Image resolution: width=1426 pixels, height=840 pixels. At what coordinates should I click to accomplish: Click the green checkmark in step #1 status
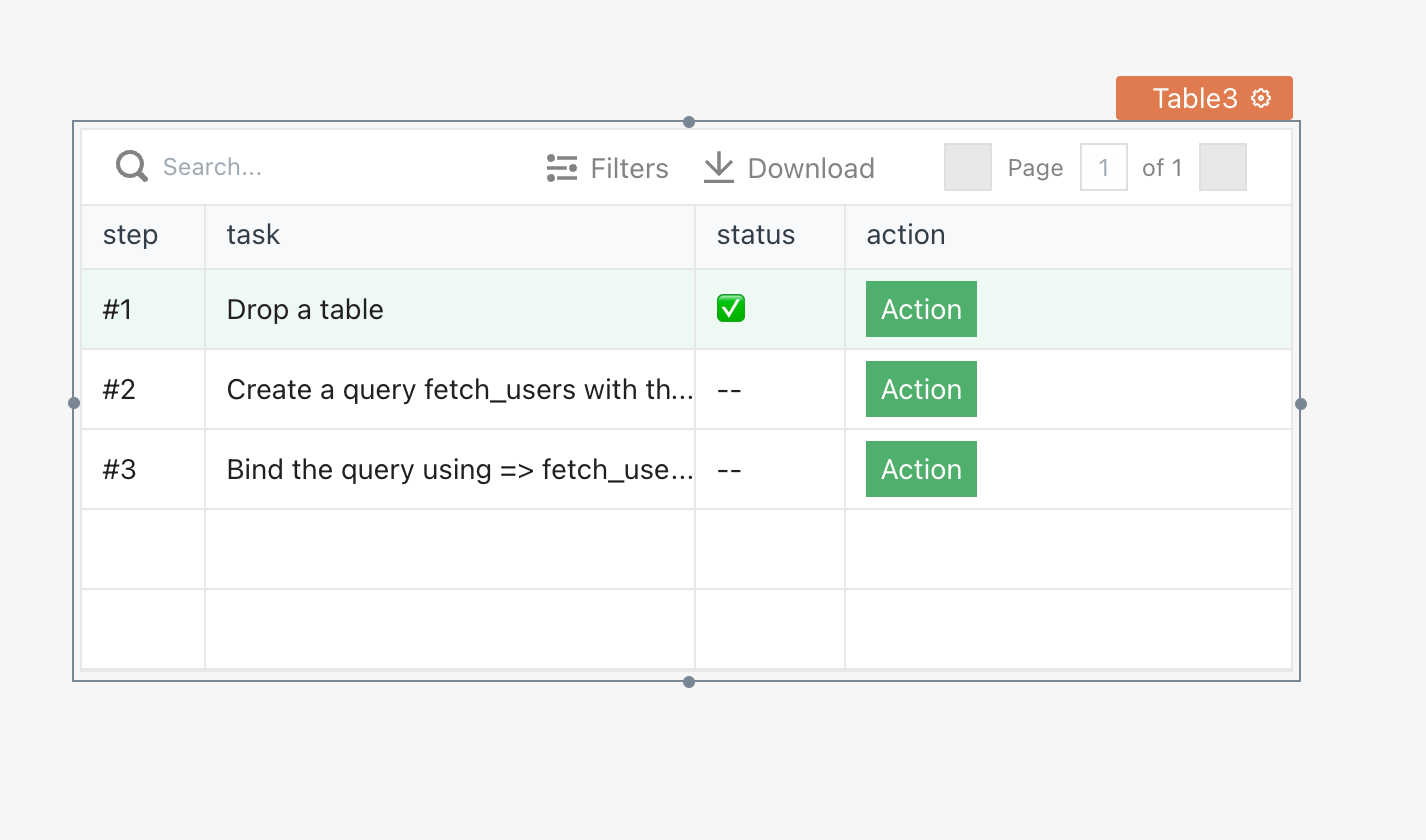pos(730,309)
